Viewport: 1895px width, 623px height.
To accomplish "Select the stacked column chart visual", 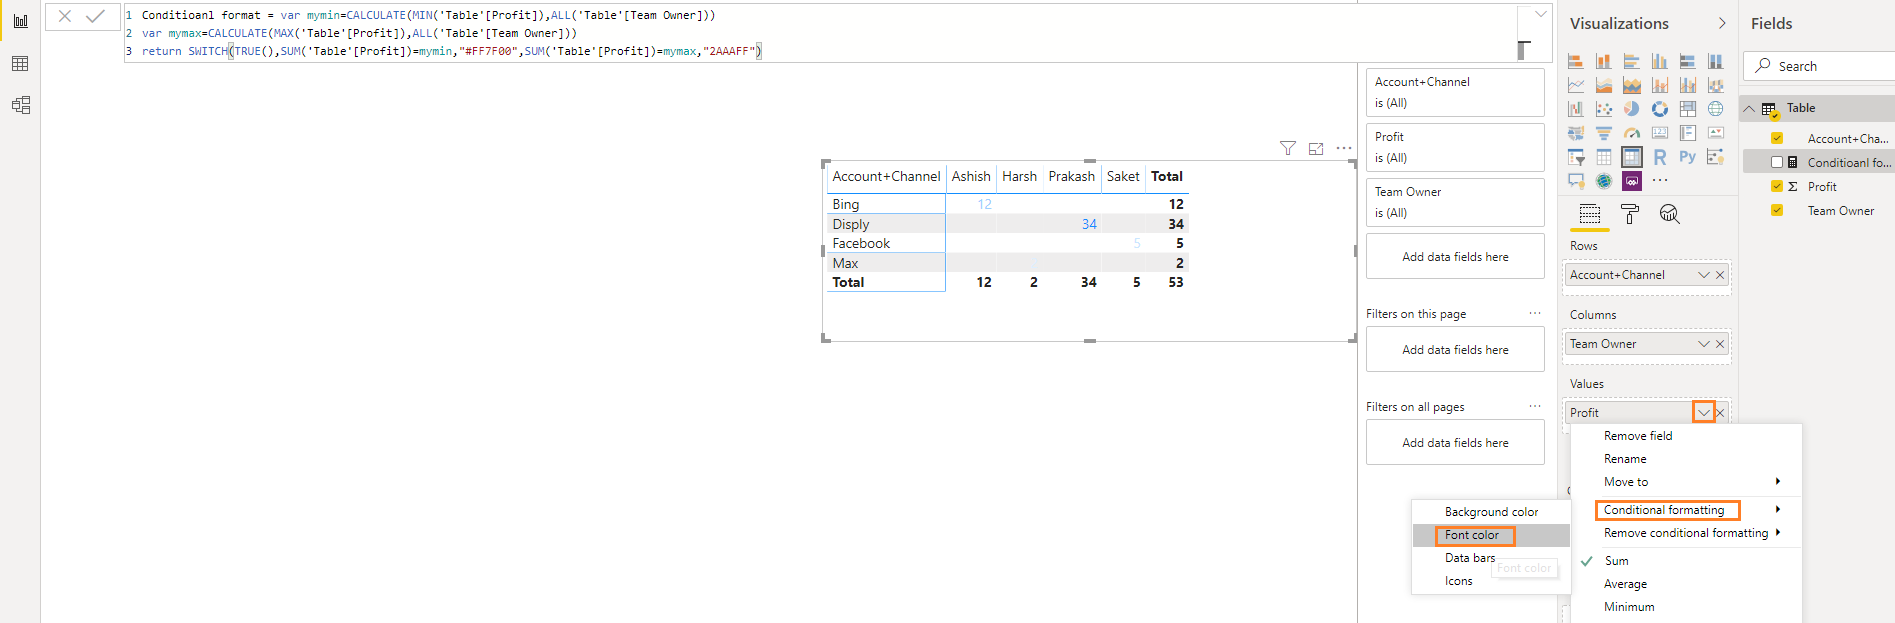I will click(x=1604, y=61).
